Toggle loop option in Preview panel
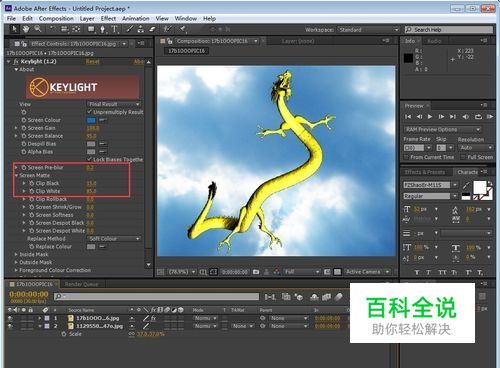Viewport: 500px width, 368px height. pos(478,117)
